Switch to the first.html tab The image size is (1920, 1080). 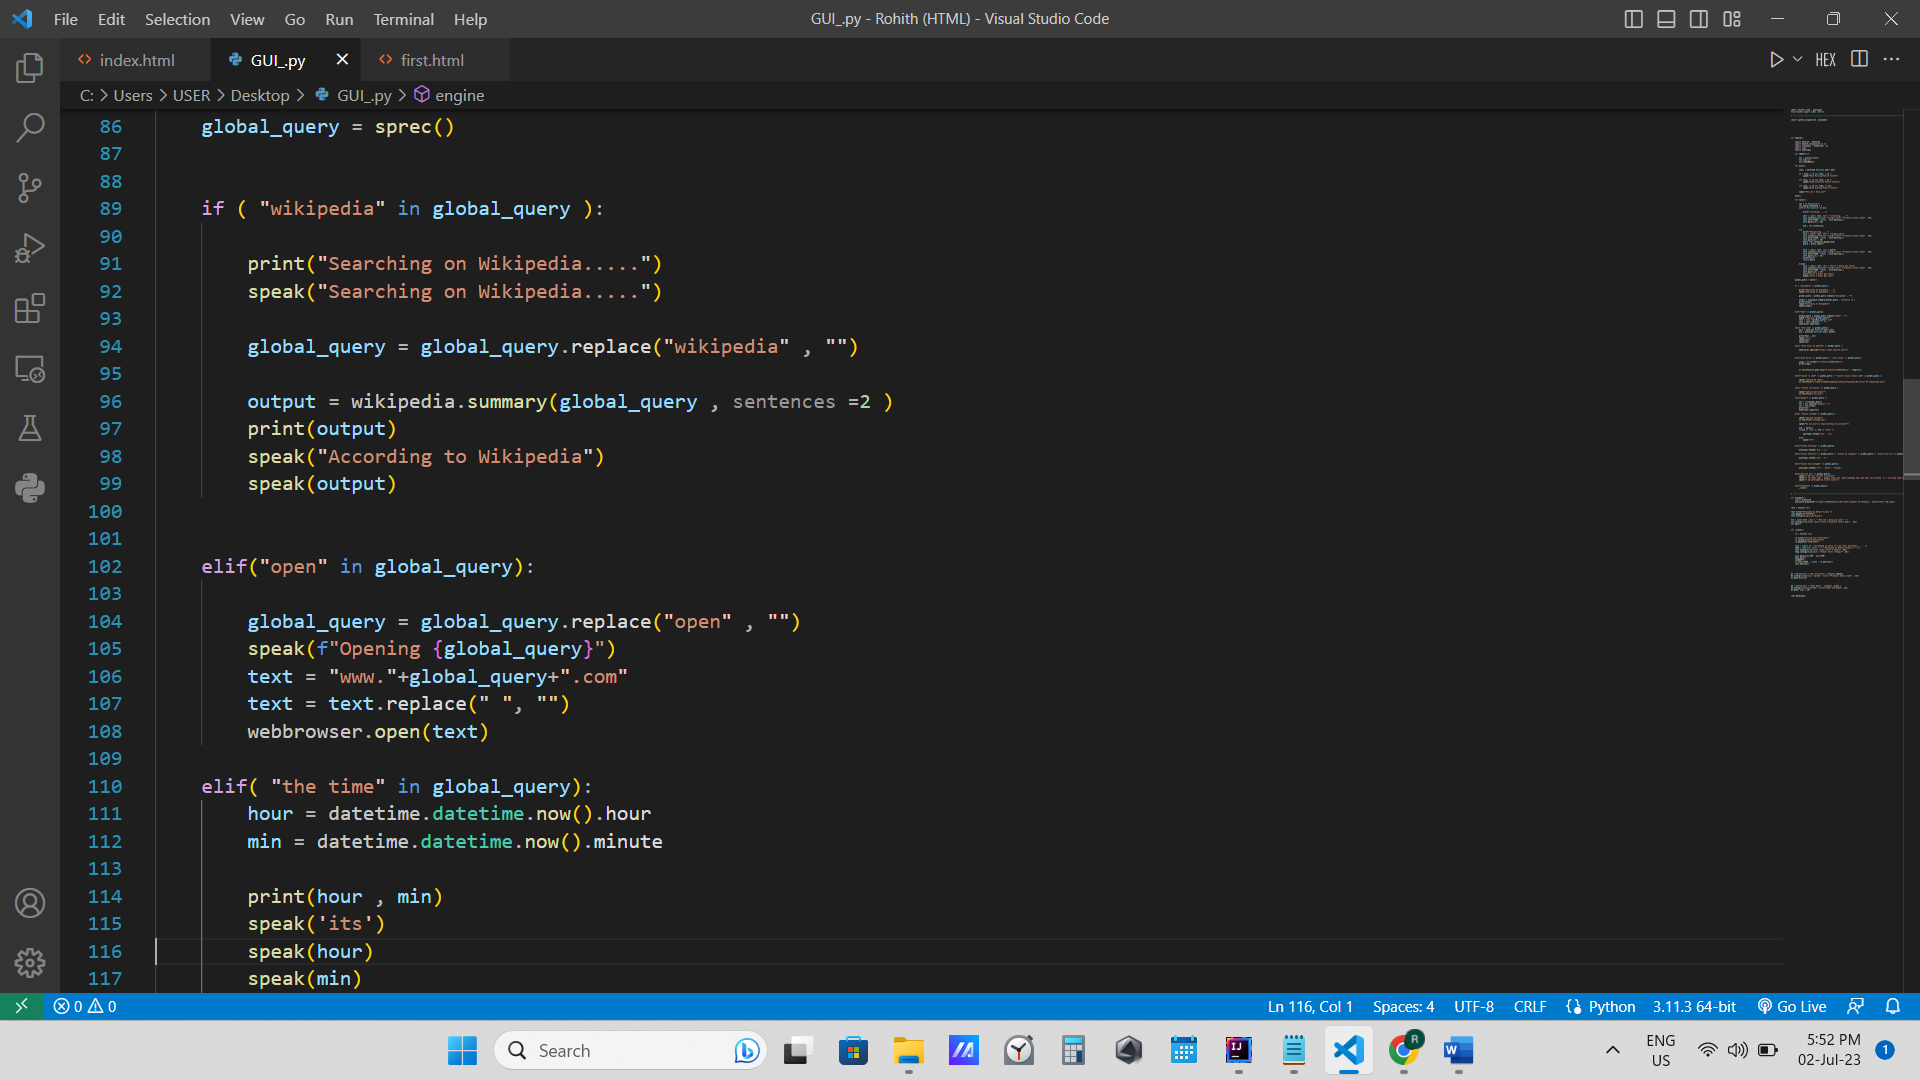pyautogui.click(x=431, y=60)
